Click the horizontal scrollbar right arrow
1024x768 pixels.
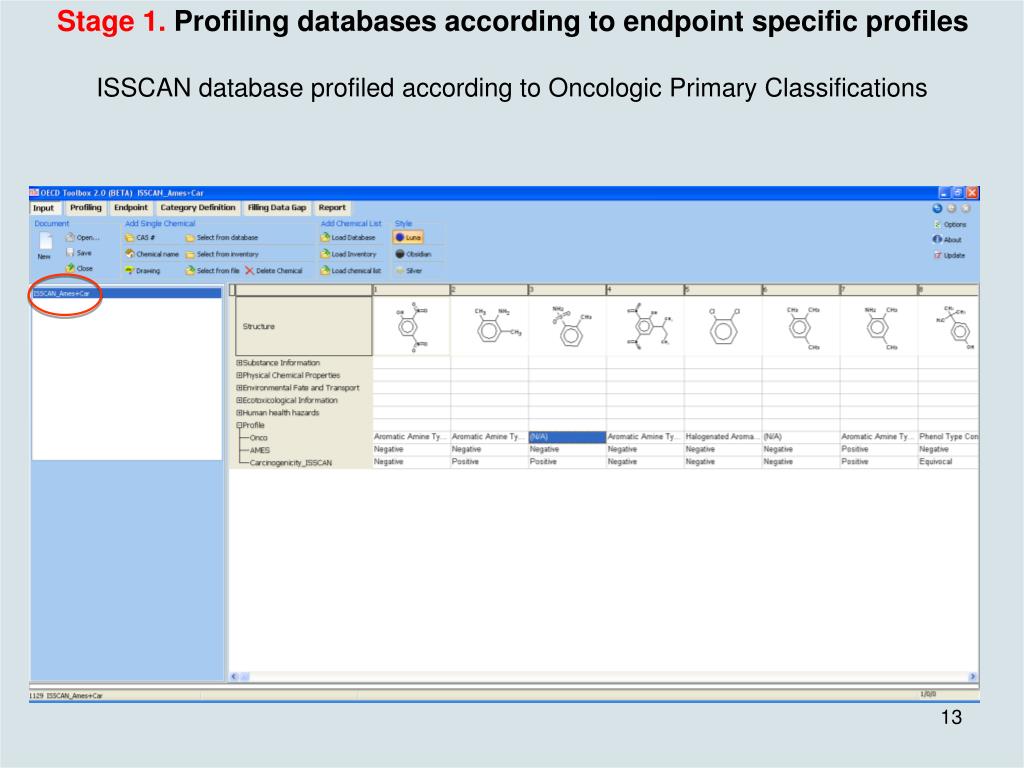972,677
